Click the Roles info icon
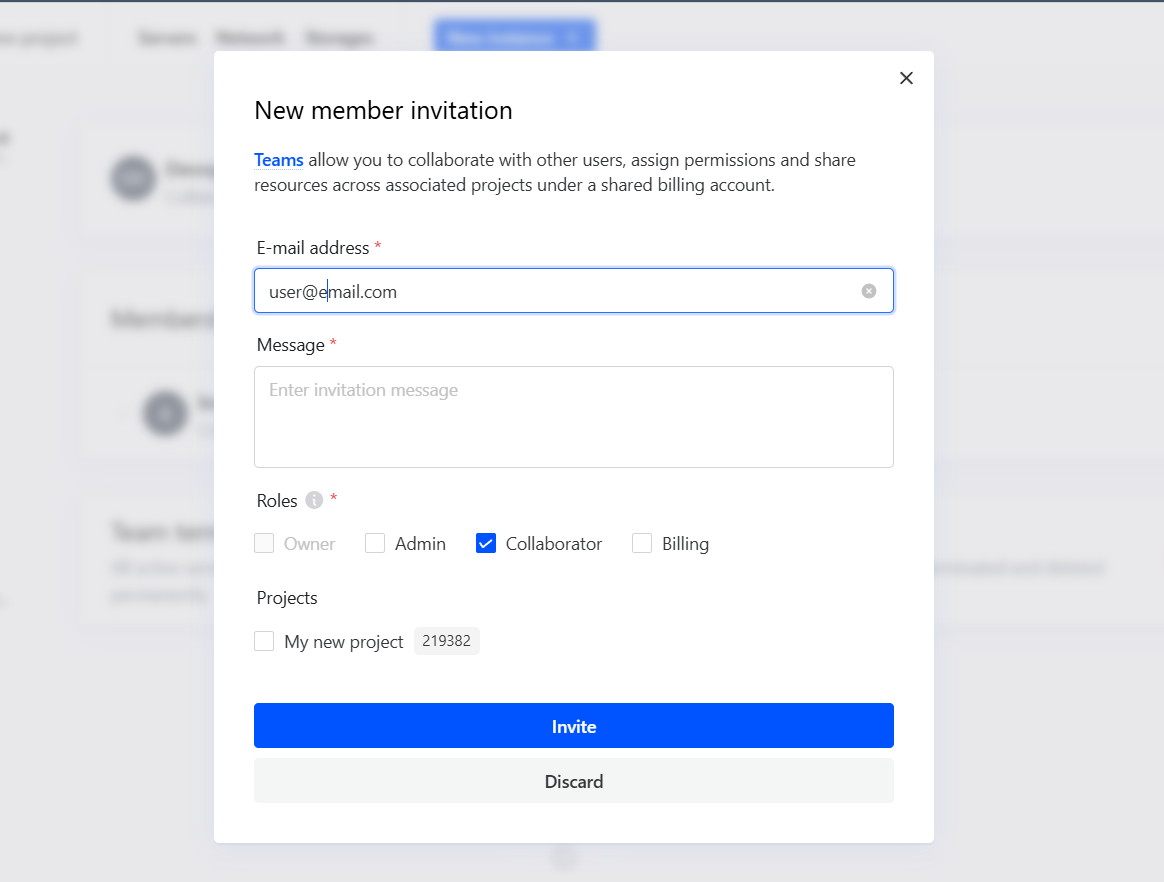1164x882 pixels. tap(314, 500)
